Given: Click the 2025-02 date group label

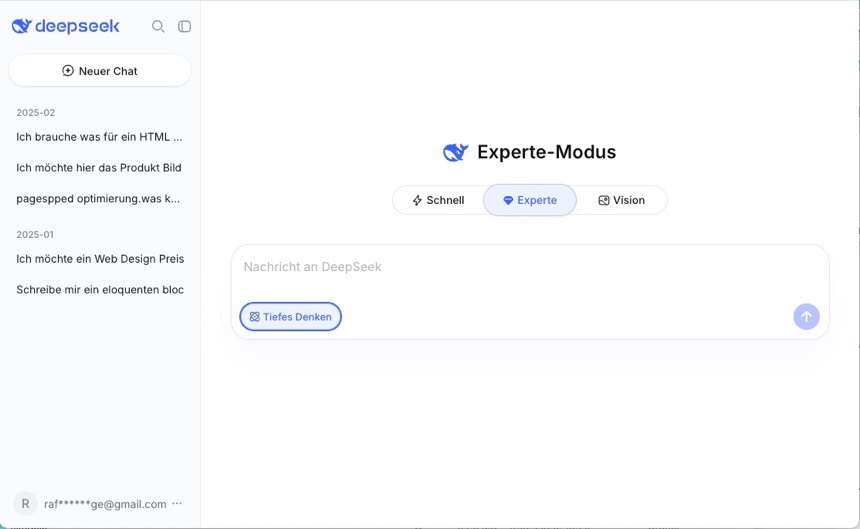Looking at the screenshot, I should coord(36,112).
